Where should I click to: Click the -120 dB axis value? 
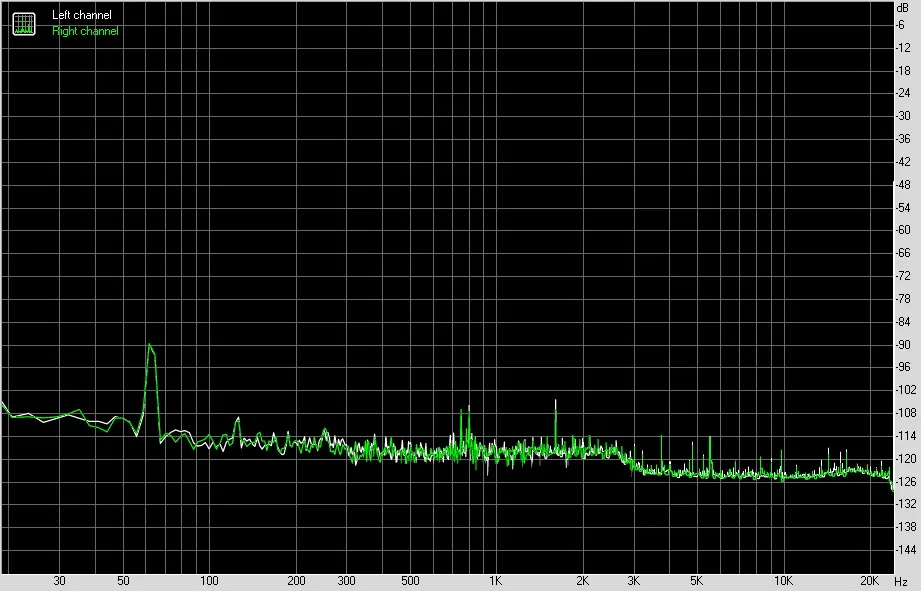click(x=905, y=458)
